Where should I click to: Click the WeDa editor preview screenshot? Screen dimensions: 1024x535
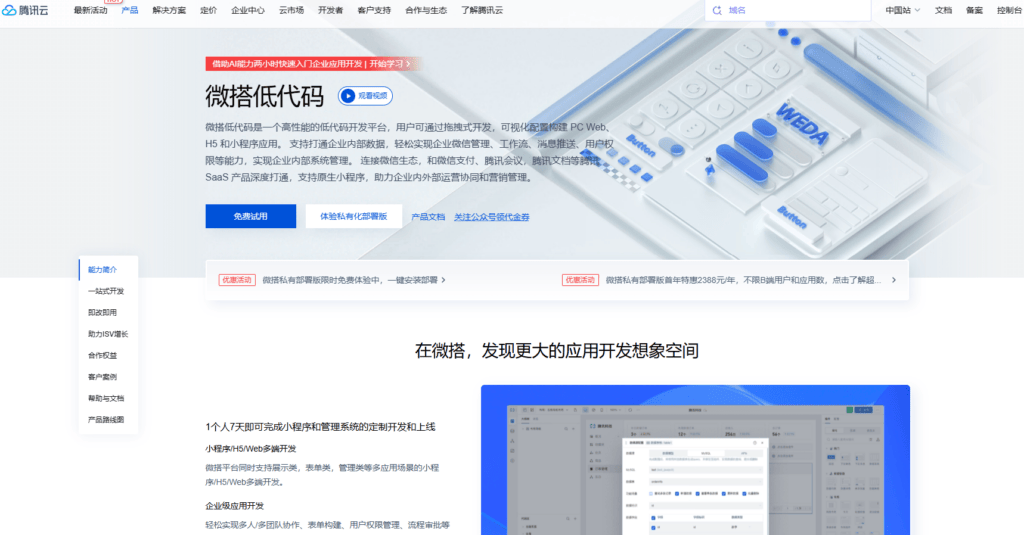point(695,460)
